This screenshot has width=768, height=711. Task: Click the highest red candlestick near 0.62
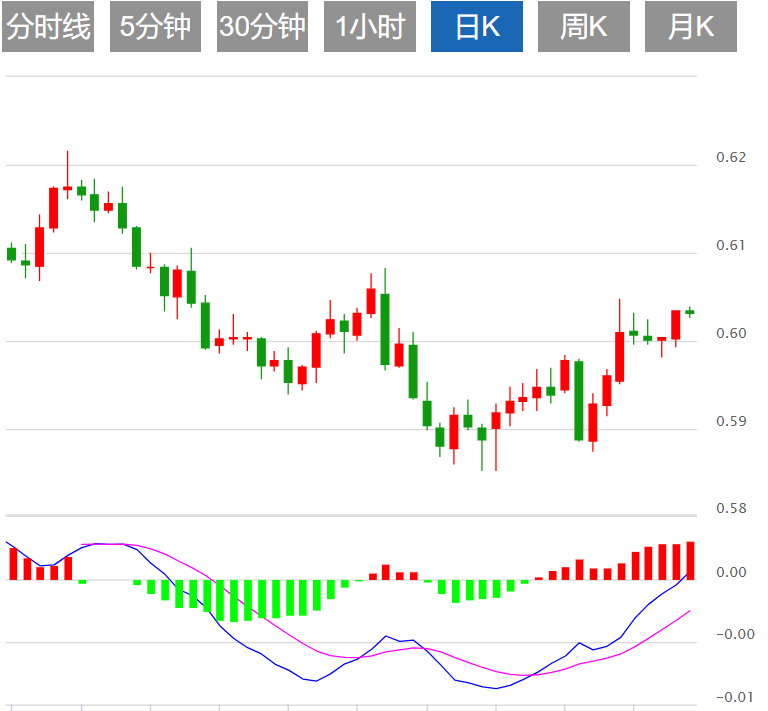68,187
